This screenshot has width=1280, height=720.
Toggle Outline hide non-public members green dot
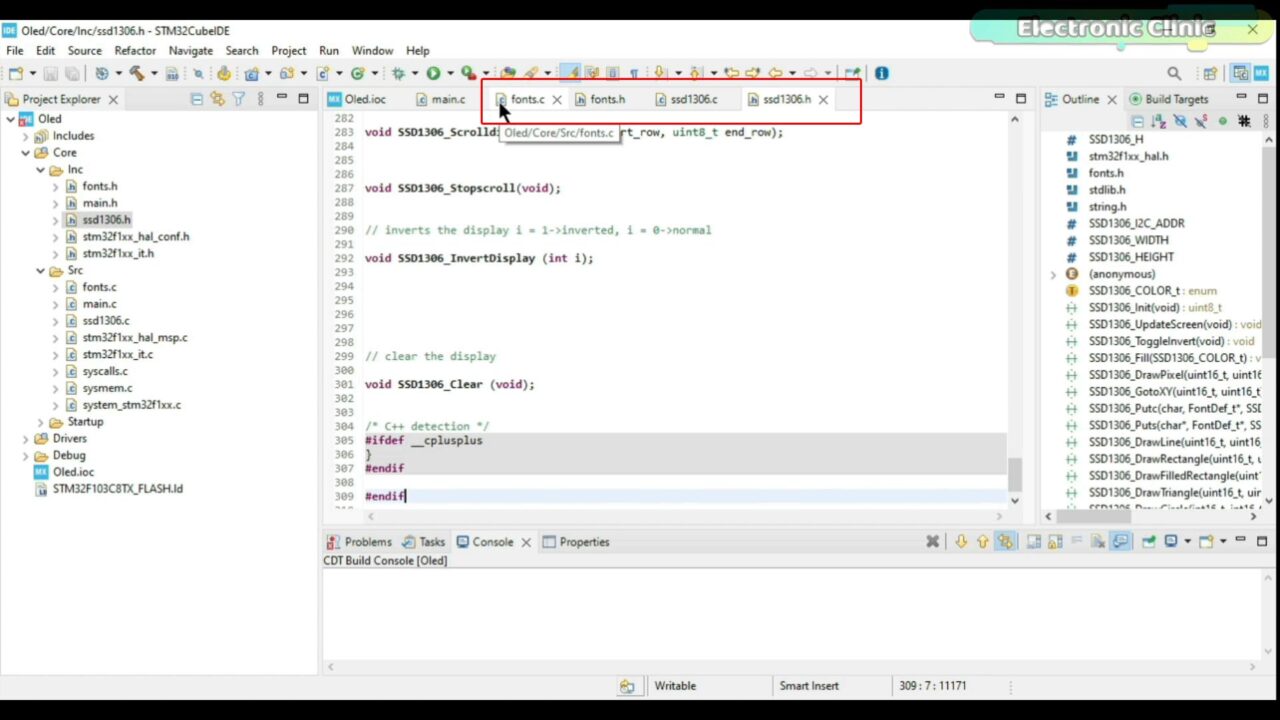point(1222,121)
